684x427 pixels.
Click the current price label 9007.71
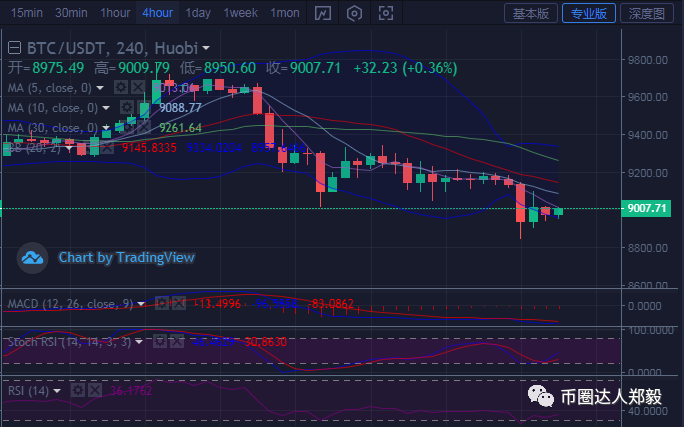point(646,208)
